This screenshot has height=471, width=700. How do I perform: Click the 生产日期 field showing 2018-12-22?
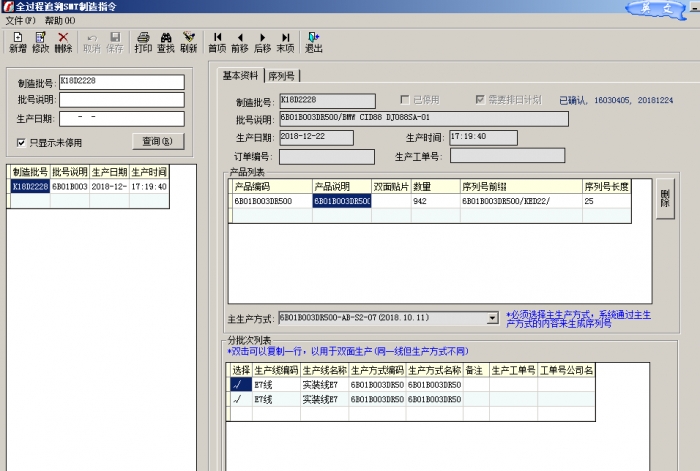tap(317, 138)
